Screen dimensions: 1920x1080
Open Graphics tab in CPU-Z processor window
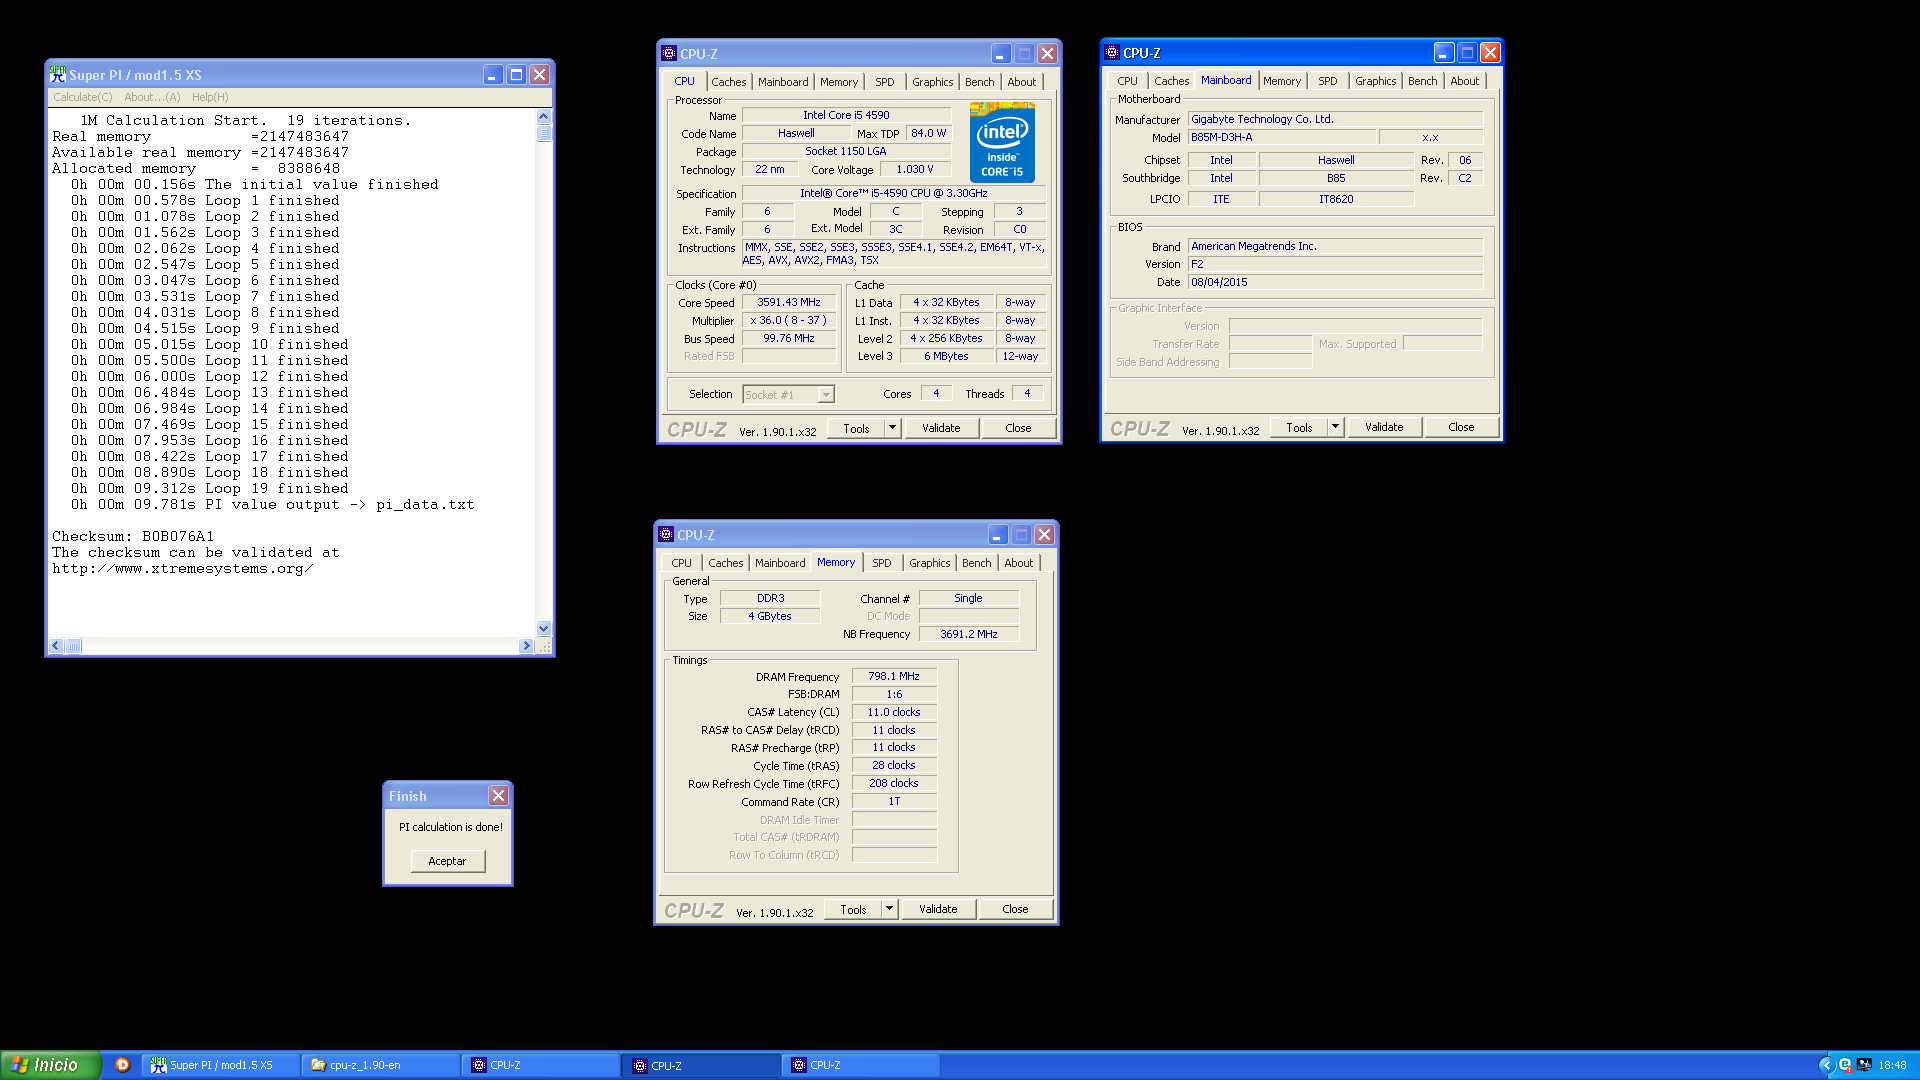(932, 82)
